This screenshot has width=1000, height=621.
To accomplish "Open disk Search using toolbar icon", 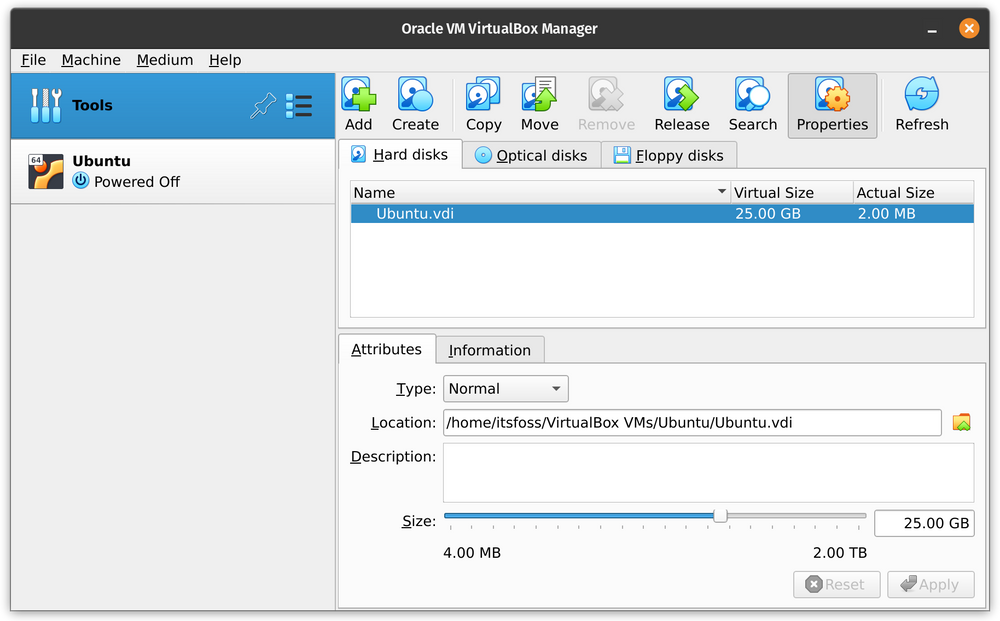I will pyautogui.click(x=752, y=96).
